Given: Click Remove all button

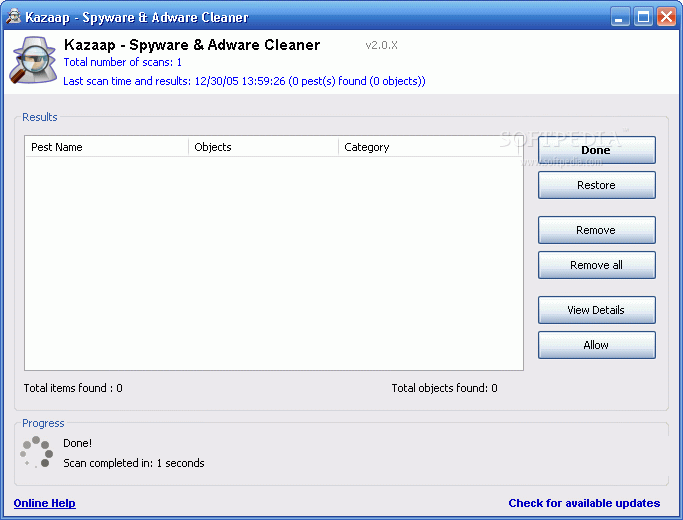Looking at the screenshot, I should [596, 265].
